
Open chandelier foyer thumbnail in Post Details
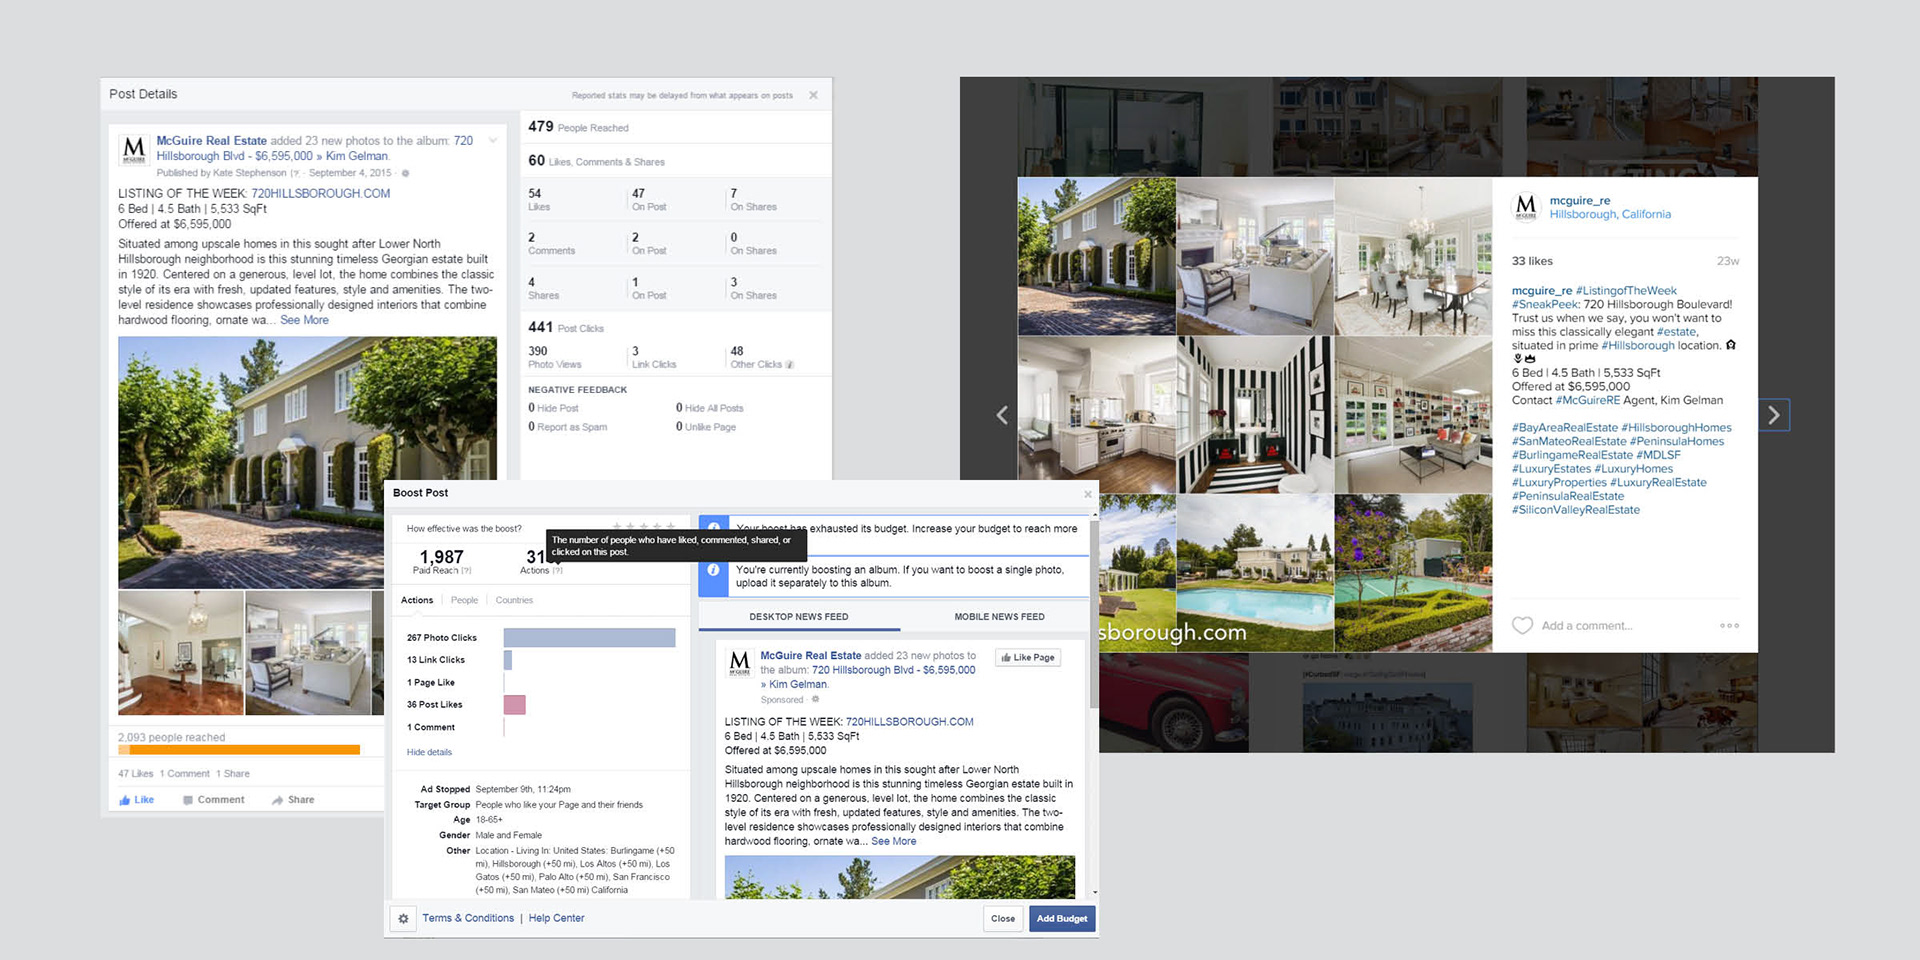(181, 653)
